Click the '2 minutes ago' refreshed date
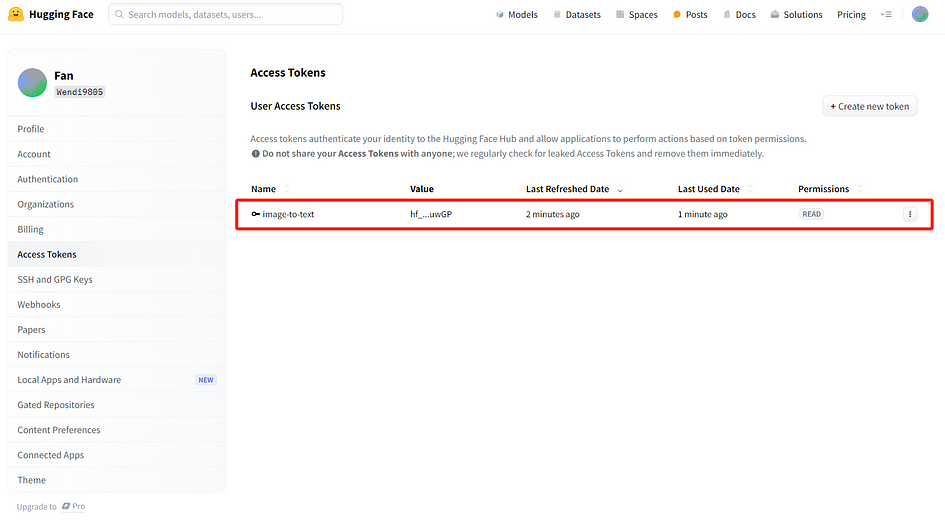 click(x=553, y=214)
